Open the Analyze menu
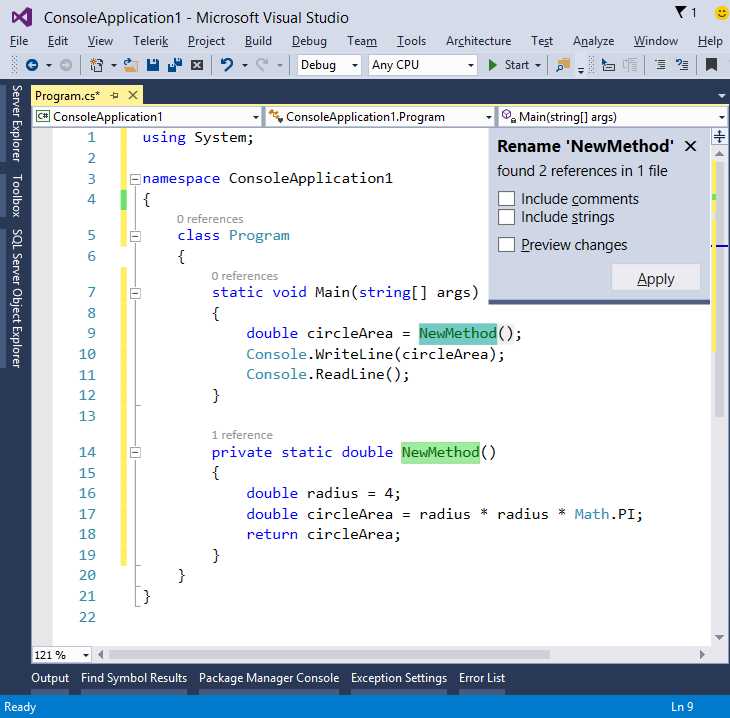 593,41
